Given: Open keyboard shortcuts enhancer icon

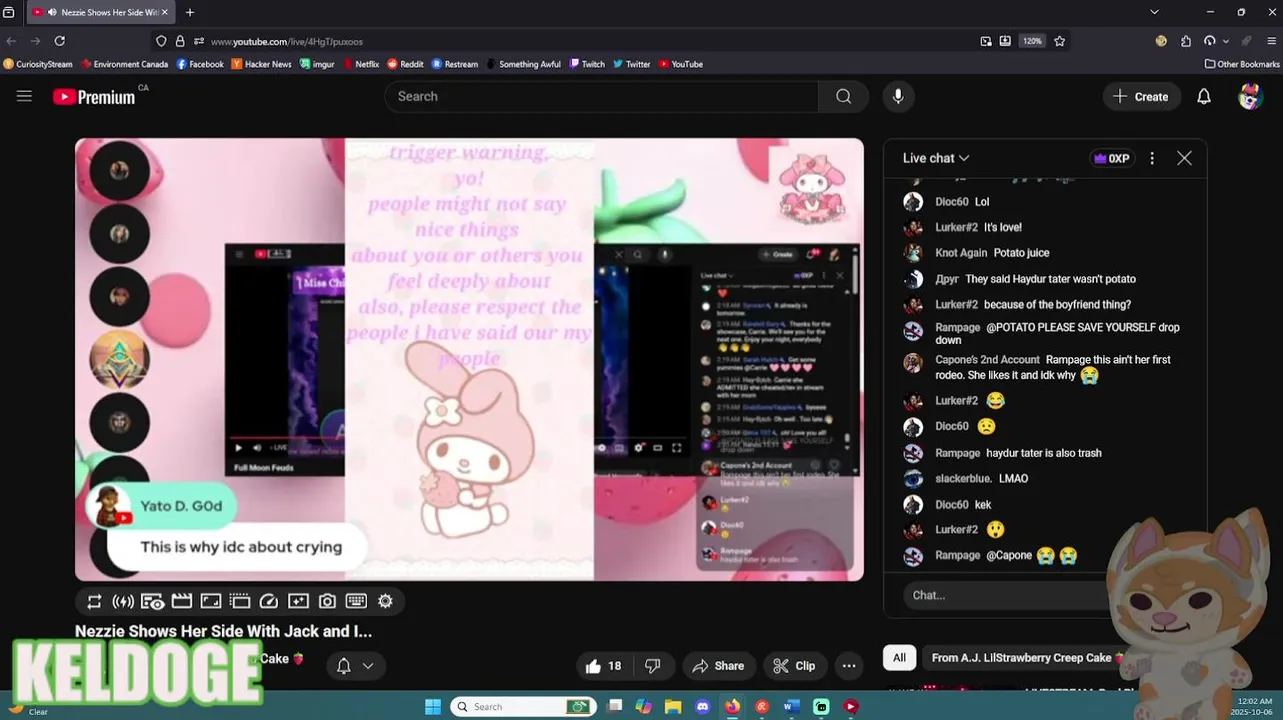Looking at the screenshot, I should tap(356, 601).
